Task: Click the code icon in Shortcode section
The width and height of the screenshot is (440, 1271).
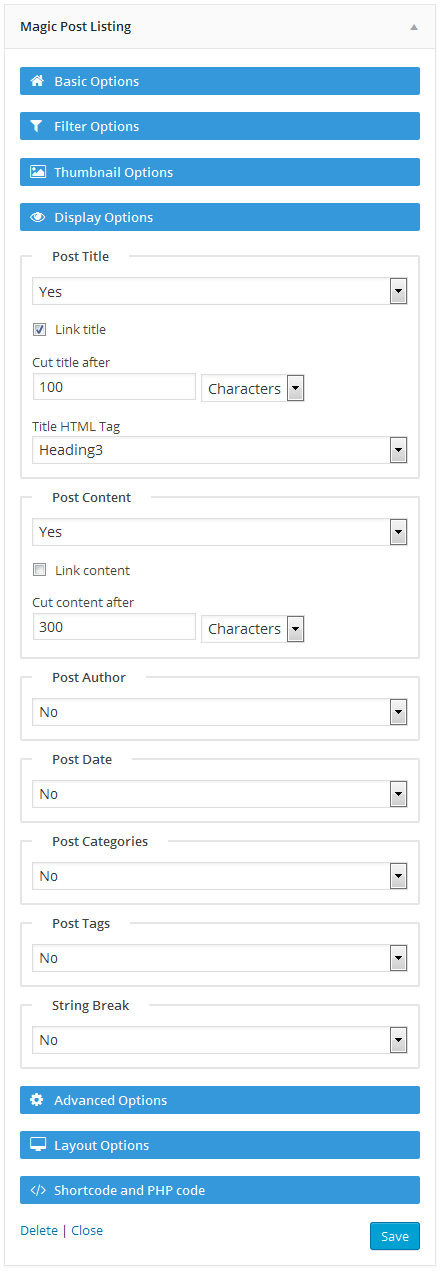Action: [37, 1190]
